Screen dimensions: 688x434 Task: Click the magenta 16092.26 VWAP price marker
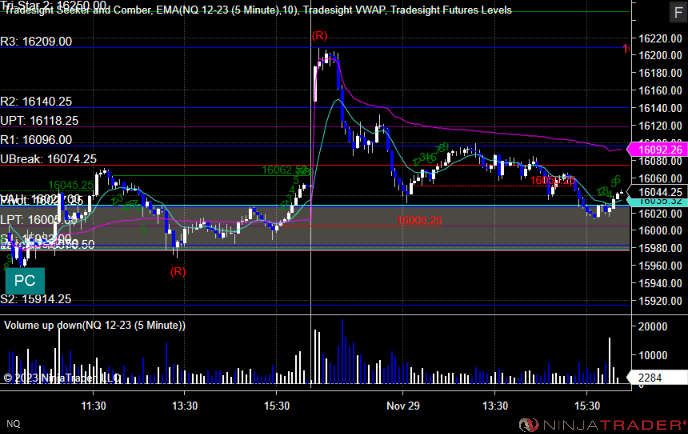tap(657, 150)
